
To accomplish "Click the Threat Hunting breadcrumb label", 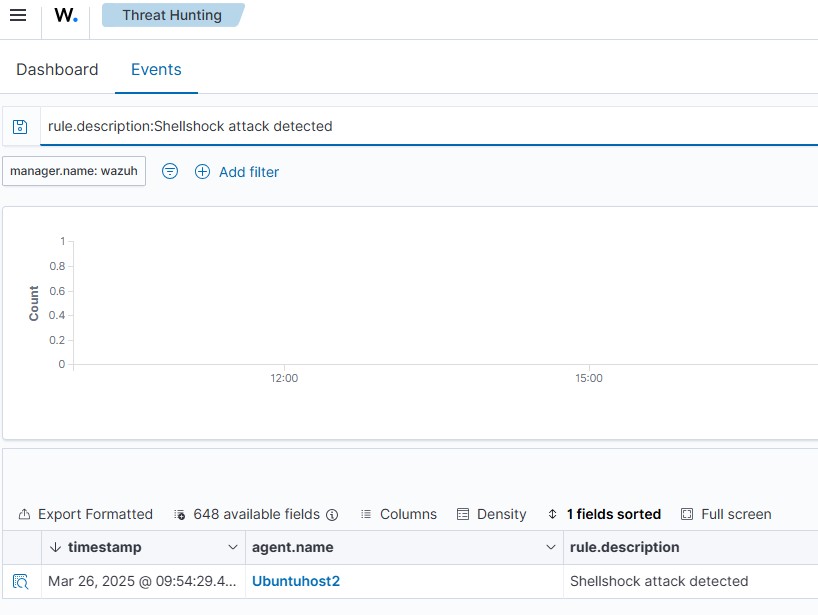I will tap(171, 15).
